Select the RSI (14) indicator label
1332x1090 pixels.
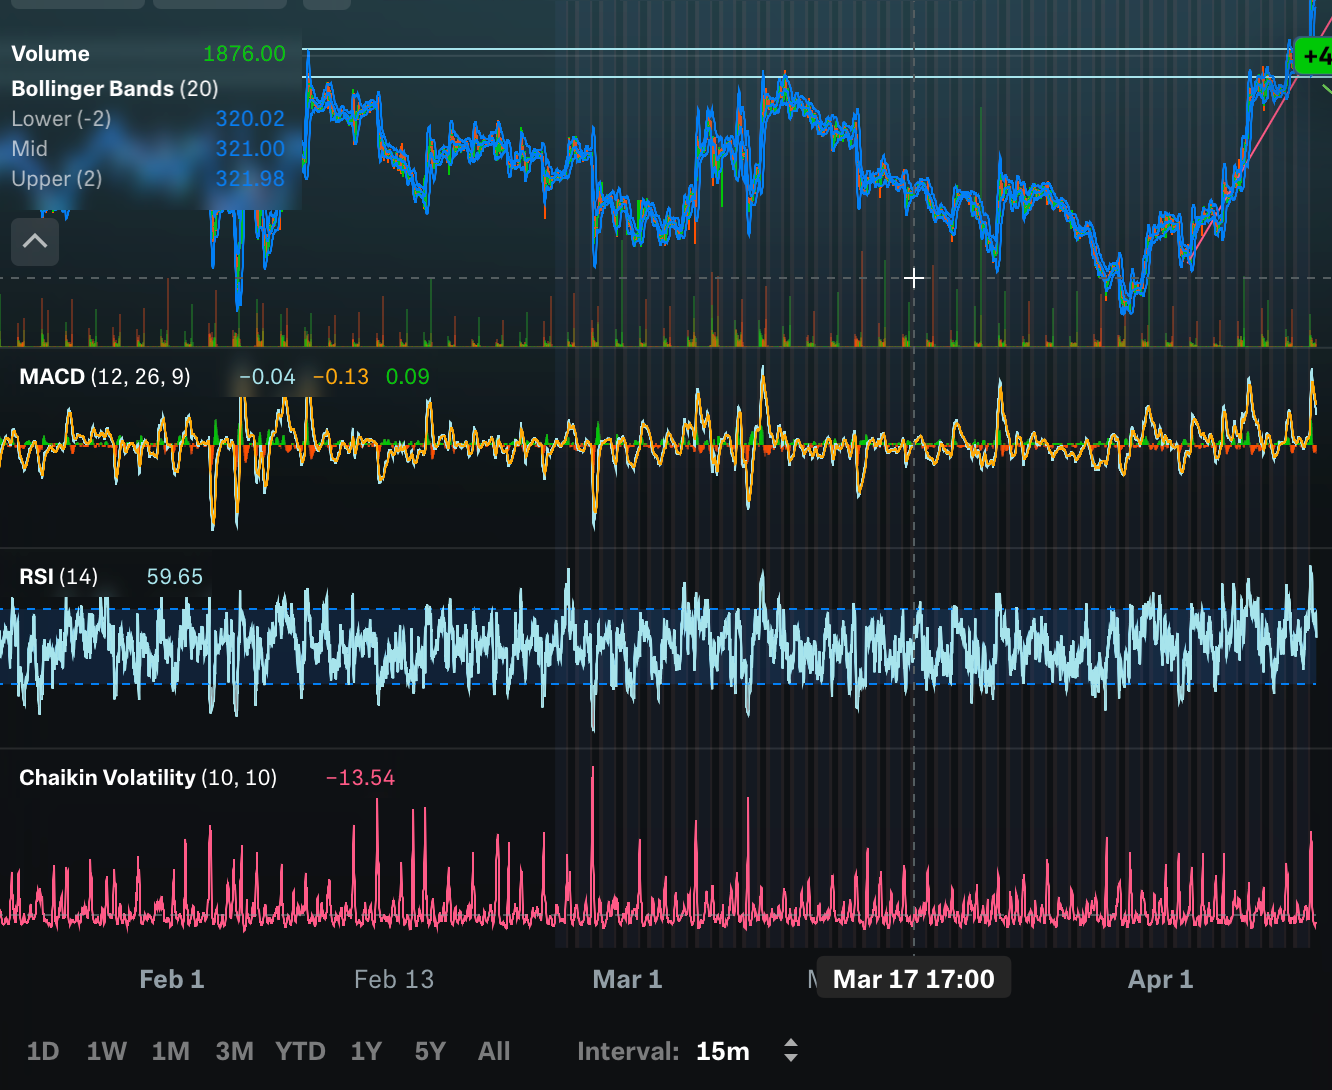(x=58, y=576)
